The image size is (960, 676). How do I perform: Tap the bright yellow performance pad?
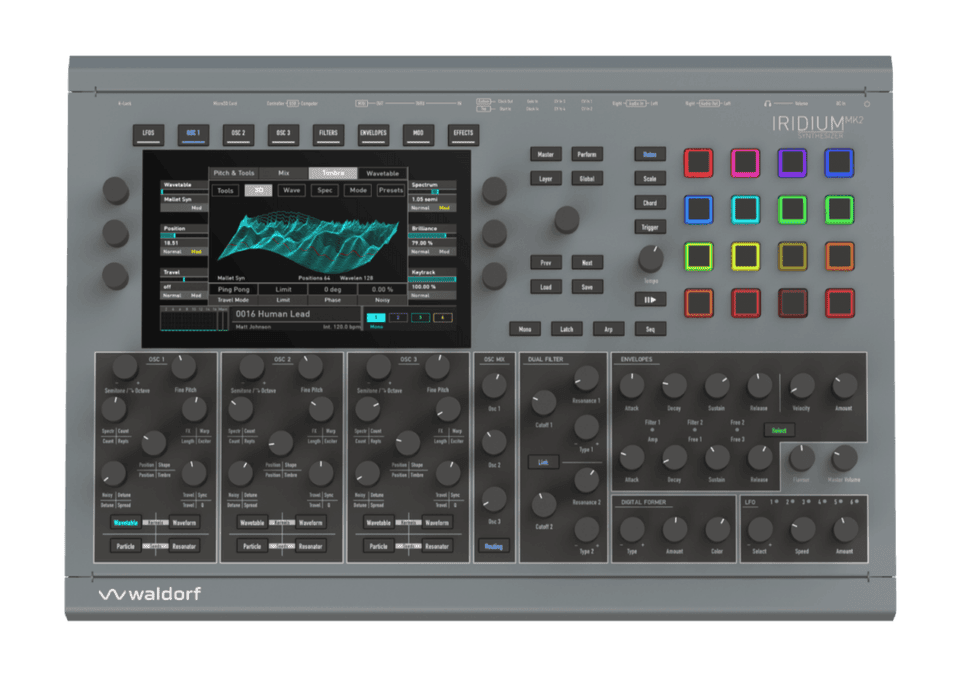[x=745, y=257]
